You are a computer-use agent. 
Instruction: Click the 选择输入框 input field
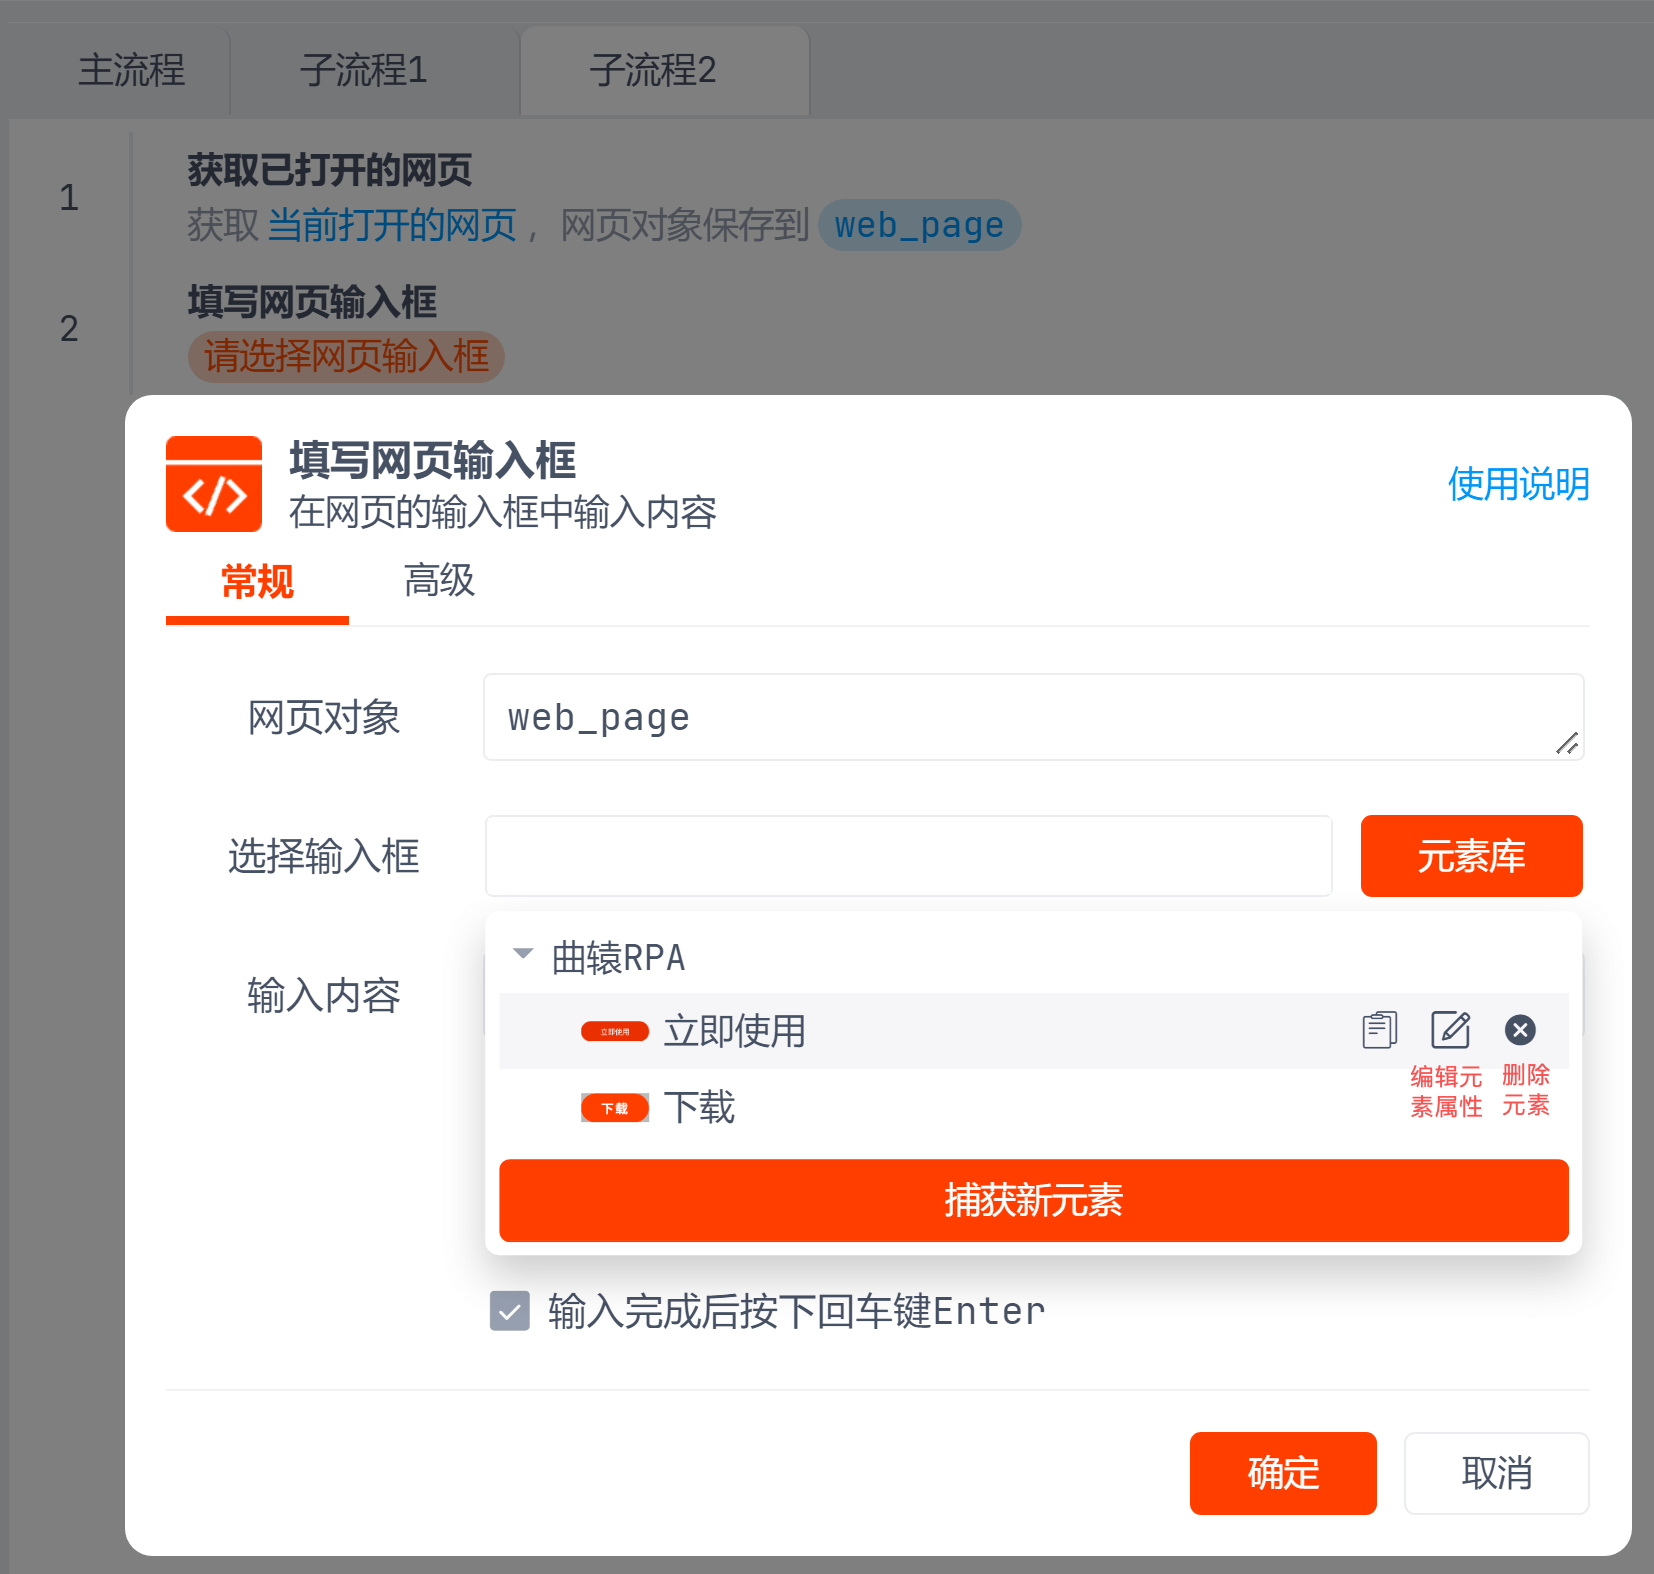pyautogui.click(x=908, y=856)
